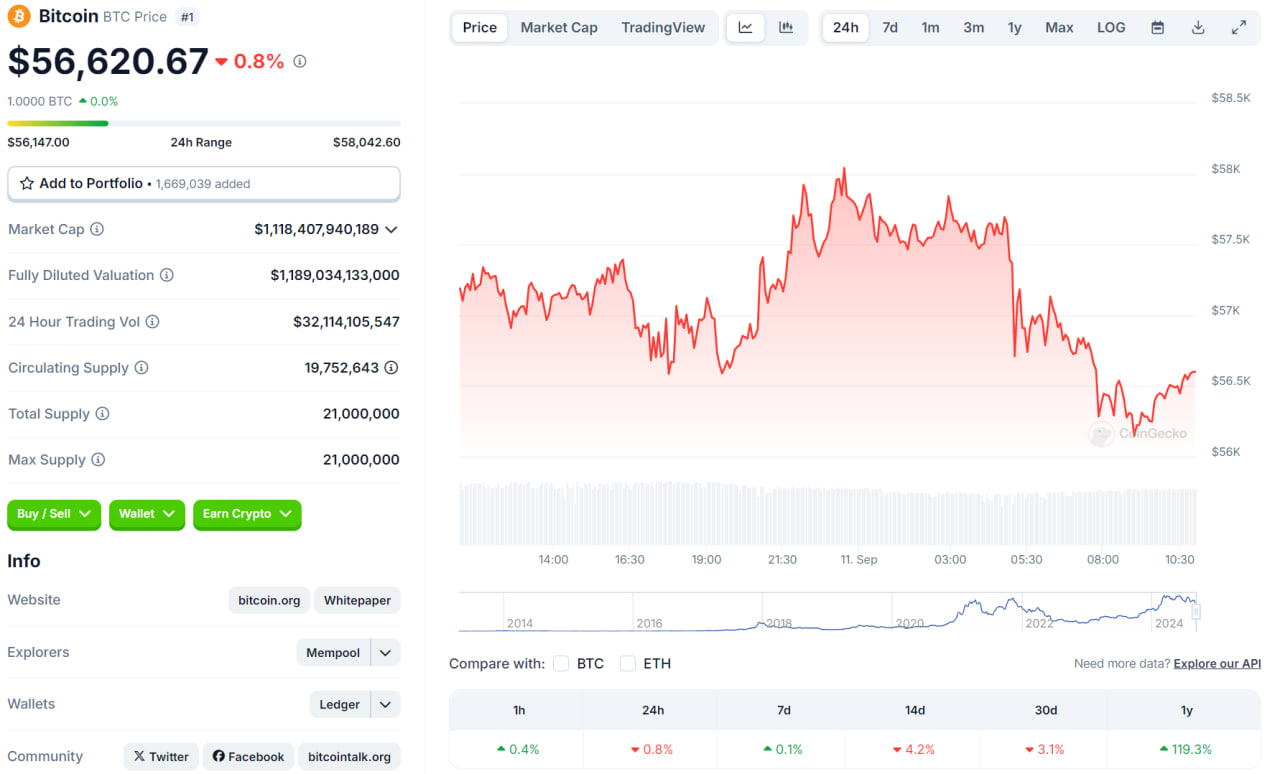Click the 14d 4.2% change cell
This screenshot has height=774, width=1280.
[x=914, y=749]
